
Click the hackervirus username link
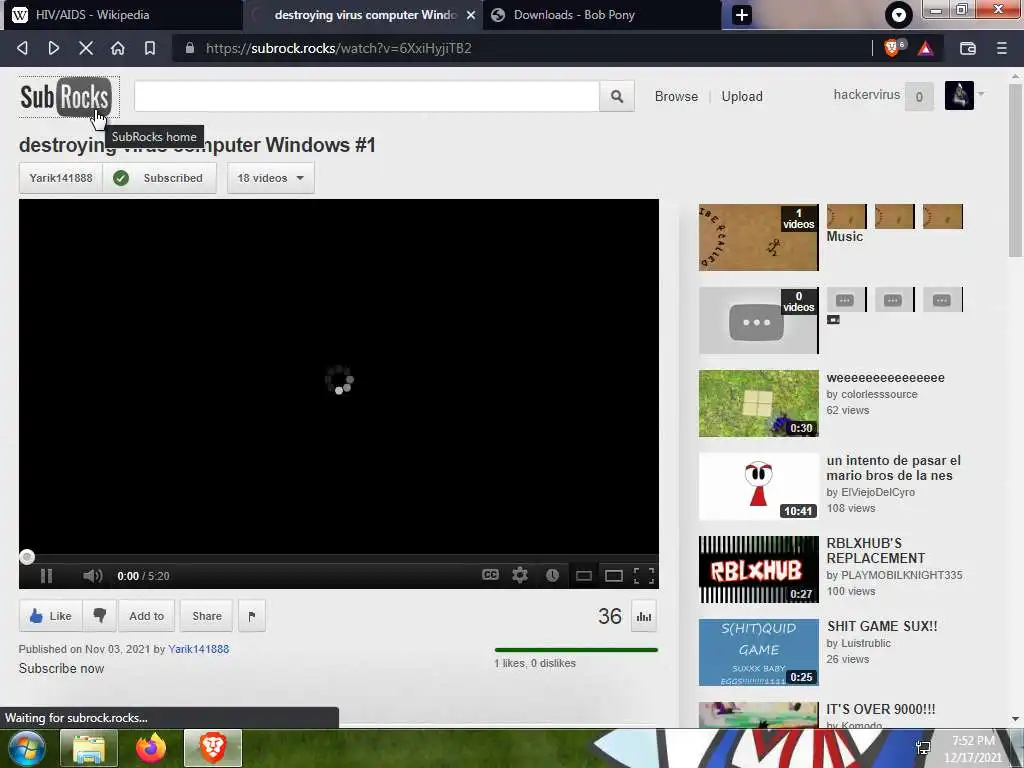click(x=867, y=95)
